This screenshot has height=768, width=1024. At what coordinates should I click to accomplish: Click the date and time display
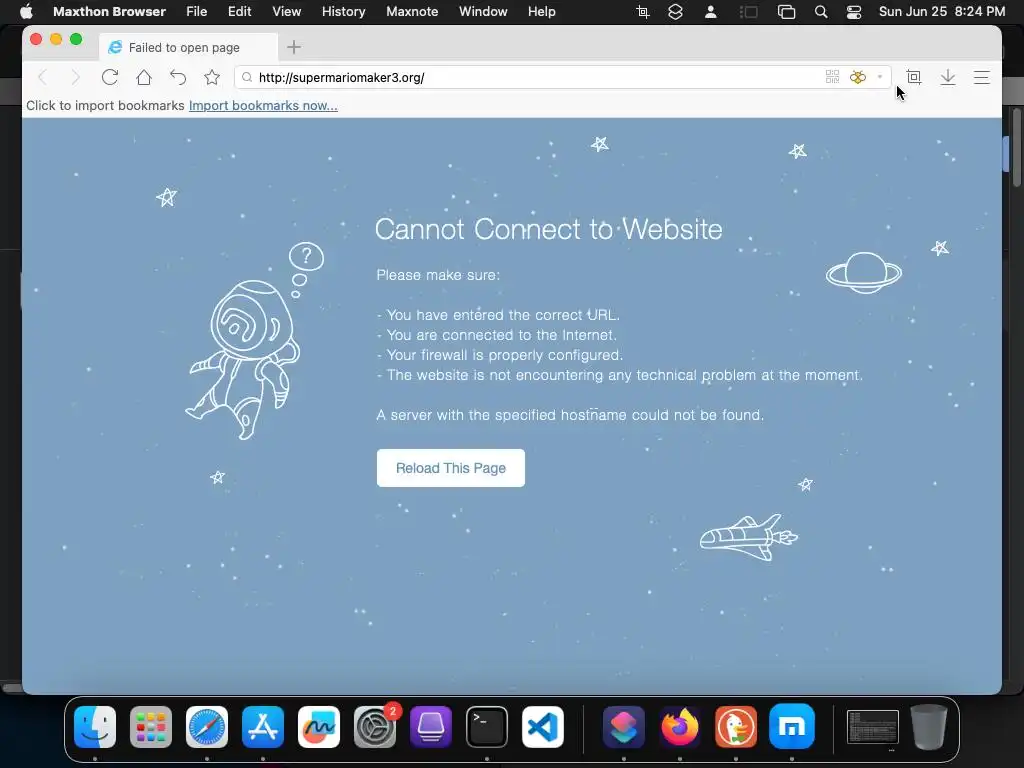[x=942, y=12]
